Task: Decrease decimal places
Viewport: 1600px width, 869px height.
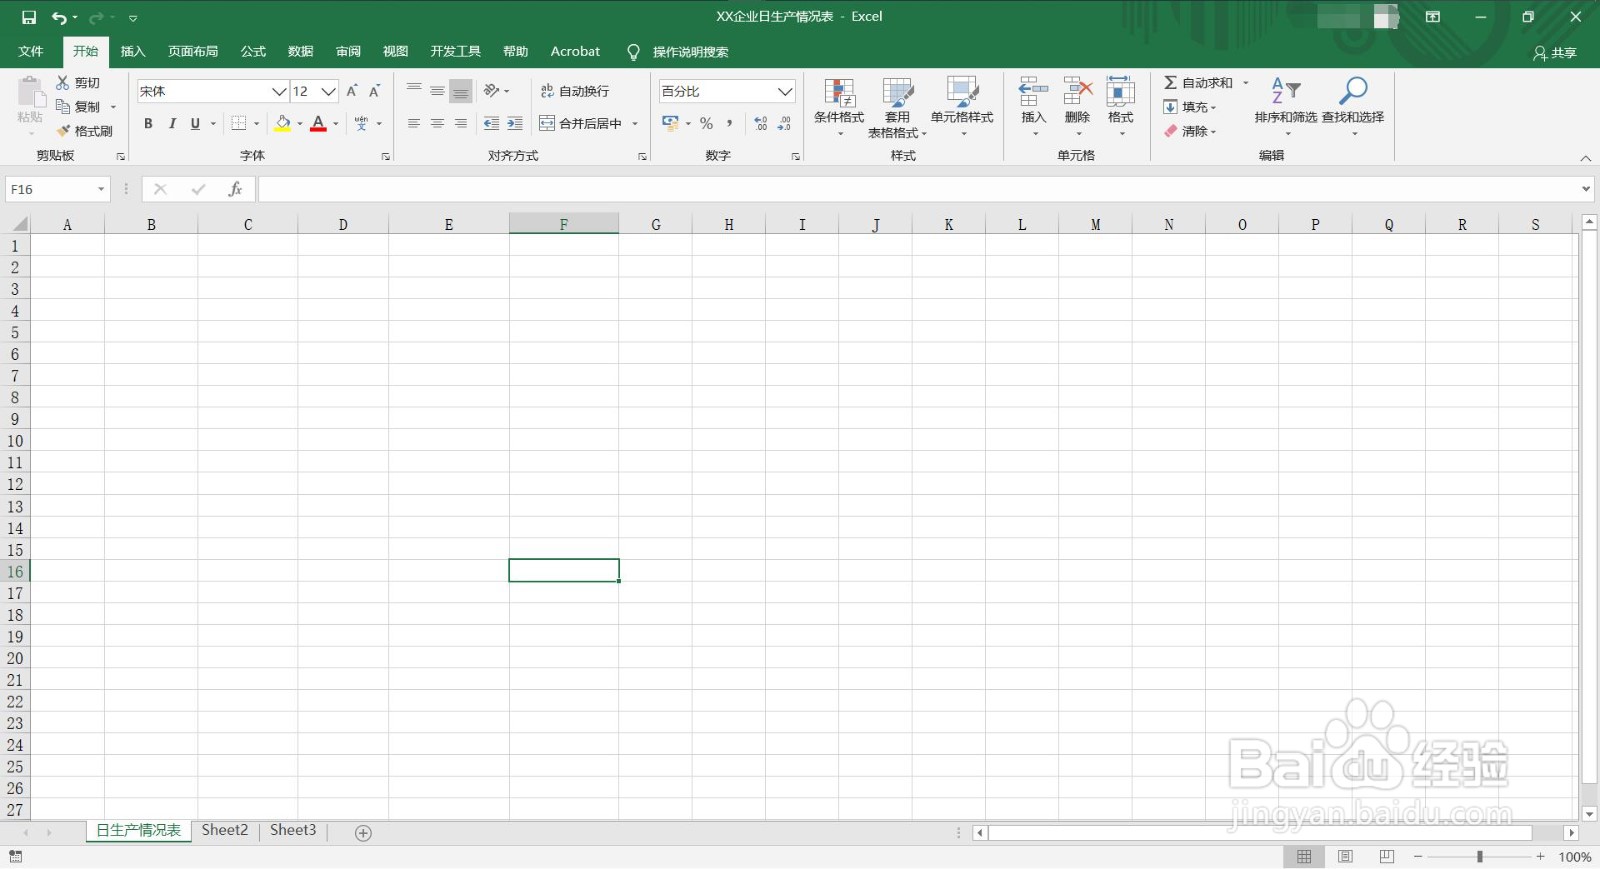Action: coord(785,123)
